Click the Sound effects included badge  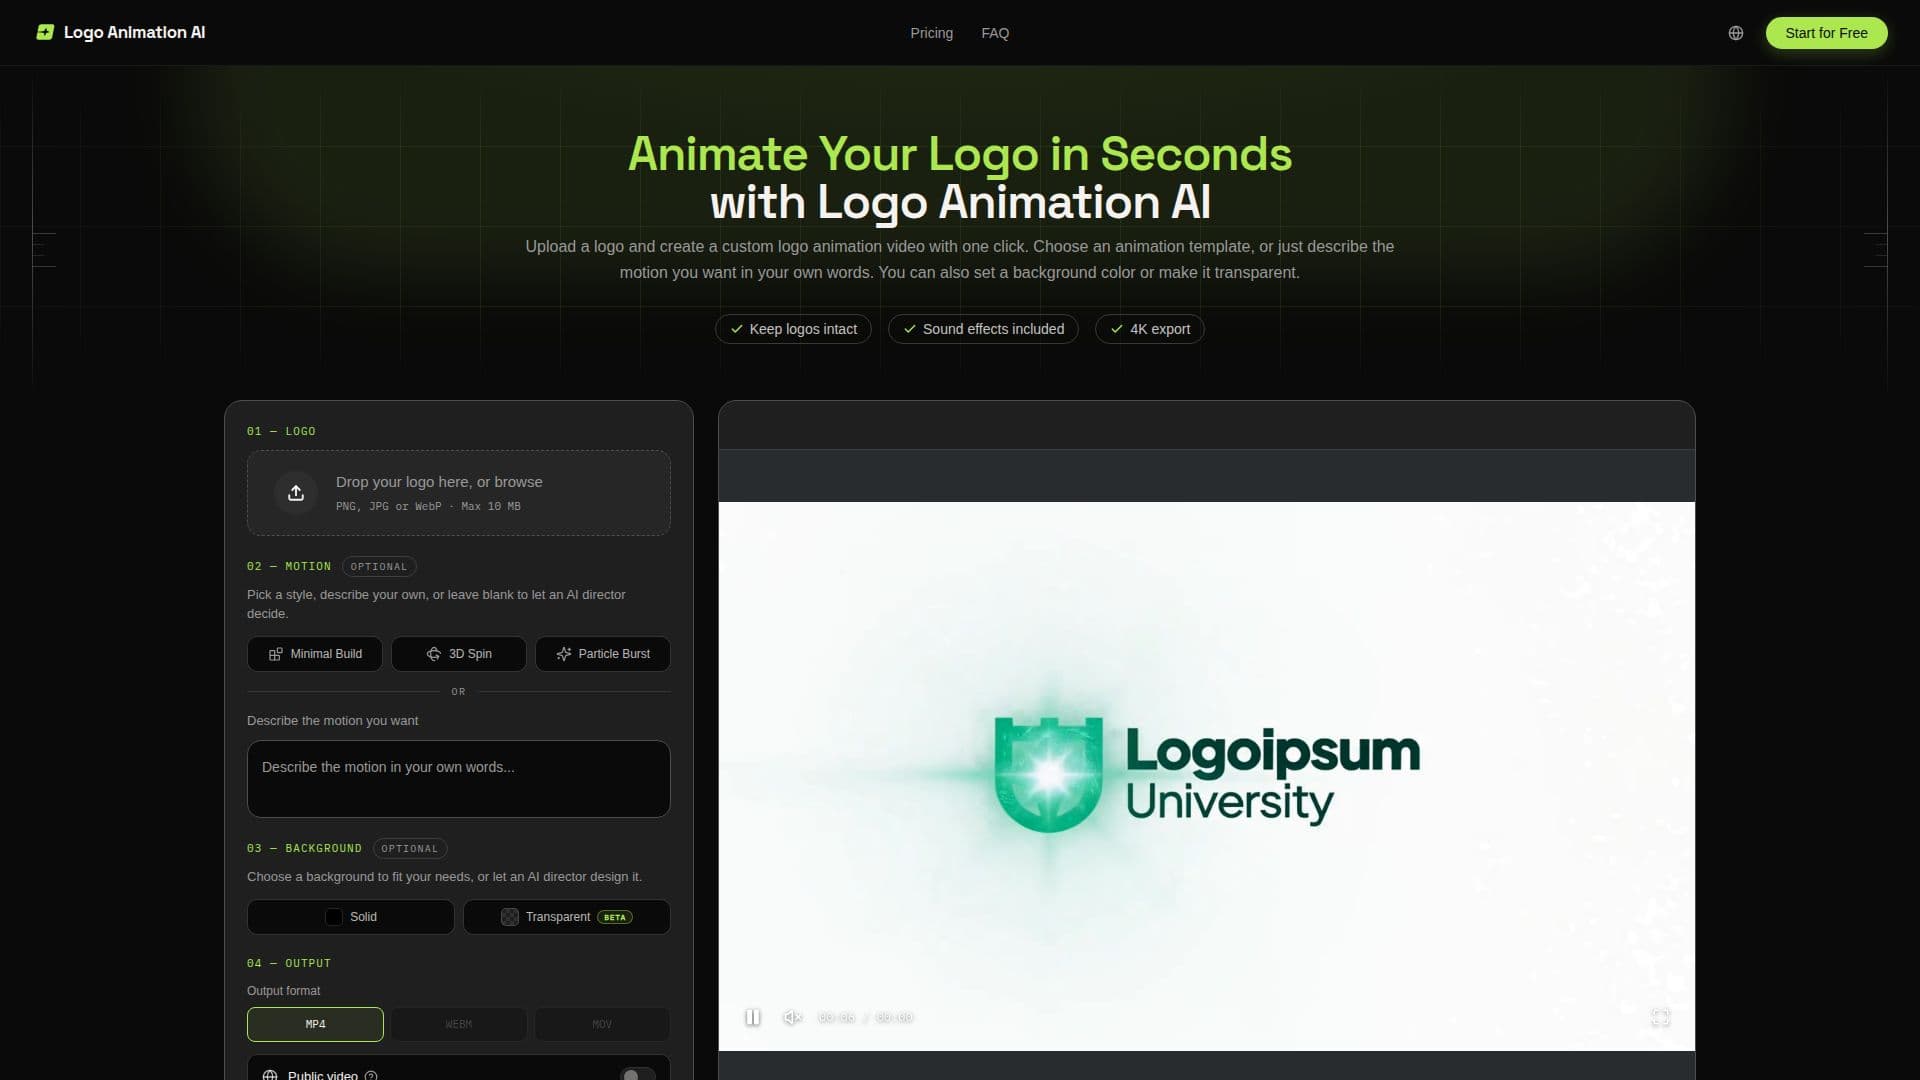[983, 329]
